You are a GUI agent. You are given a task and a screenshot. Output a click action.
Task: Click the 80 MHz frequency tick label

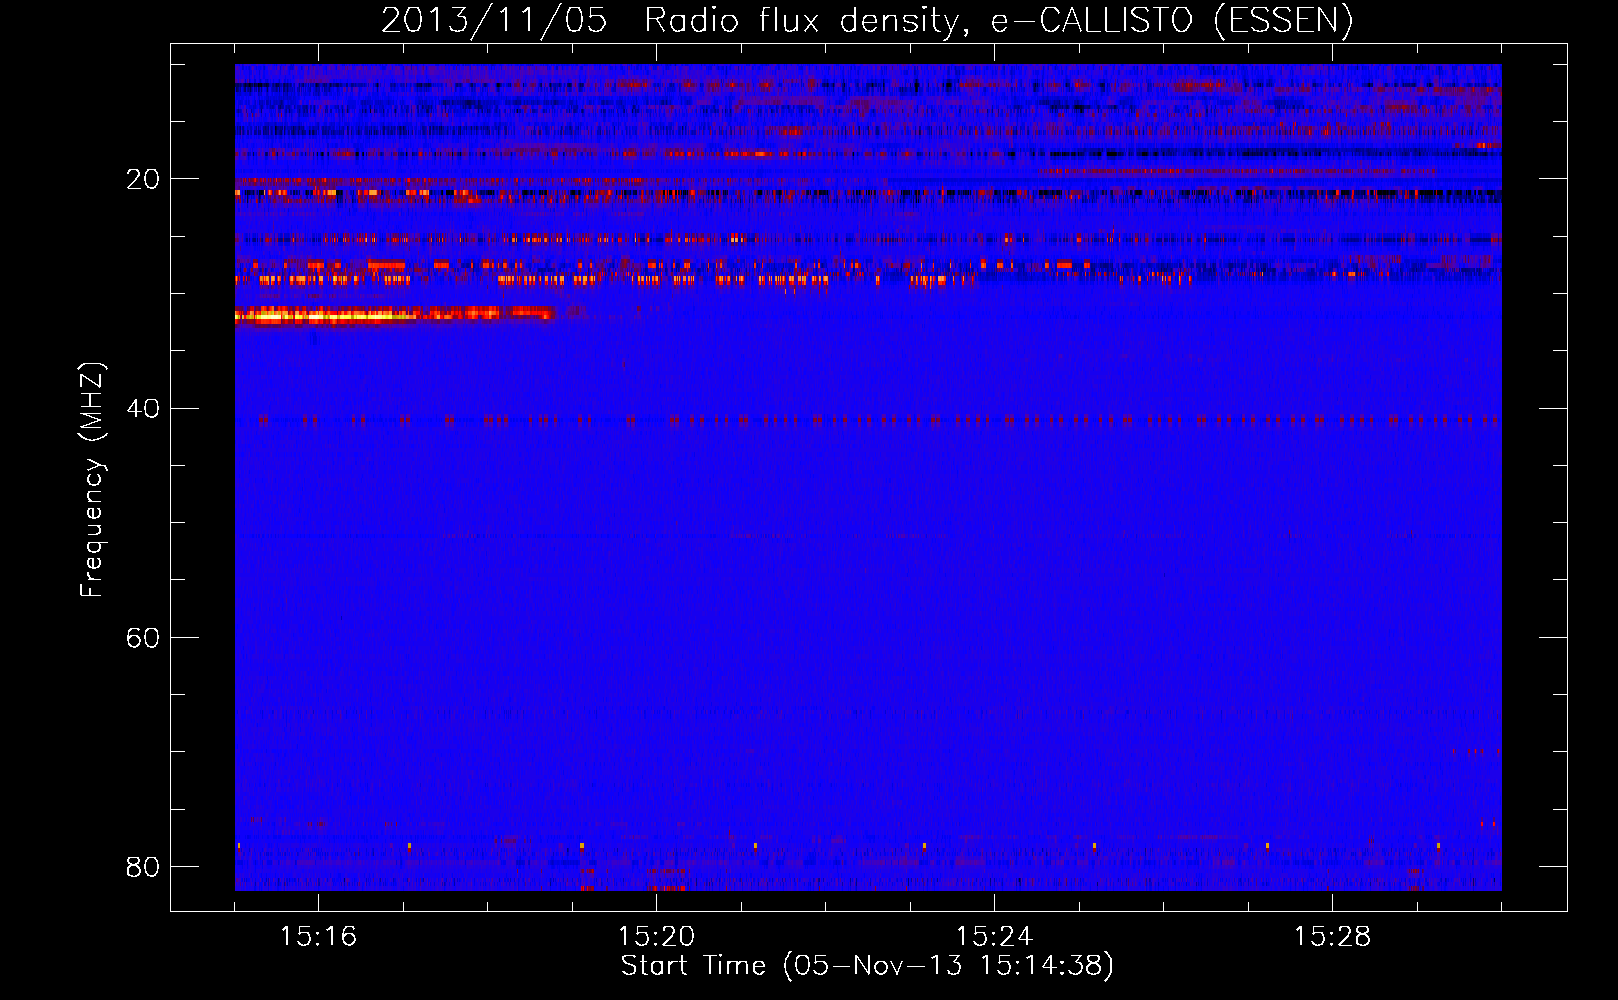tap(143, 866)
